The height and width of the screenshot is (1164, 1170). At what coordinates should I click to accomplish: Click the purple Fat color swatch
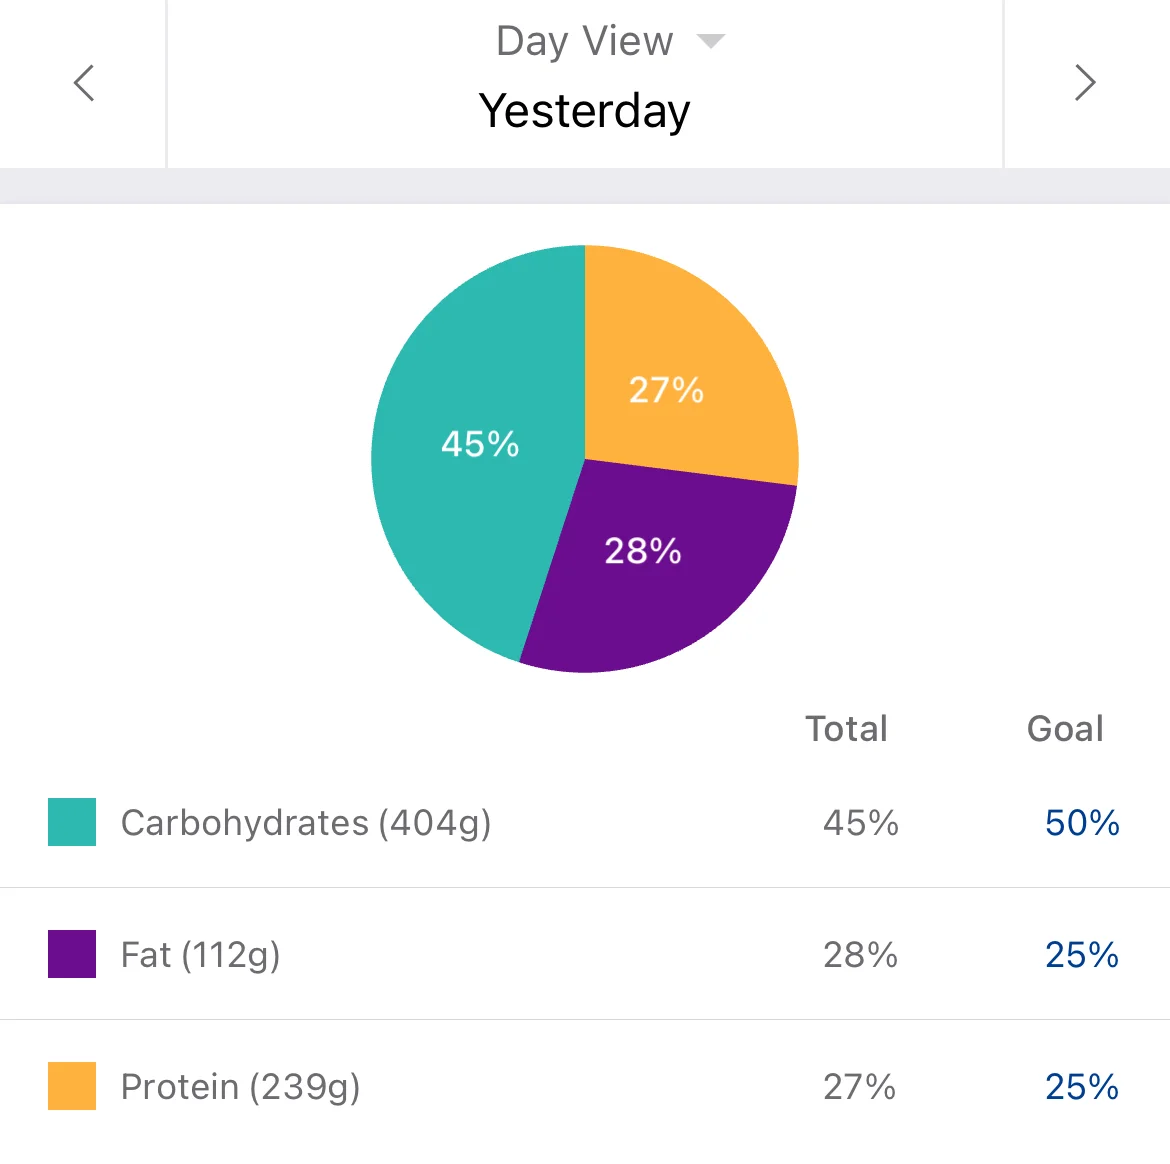72,954
